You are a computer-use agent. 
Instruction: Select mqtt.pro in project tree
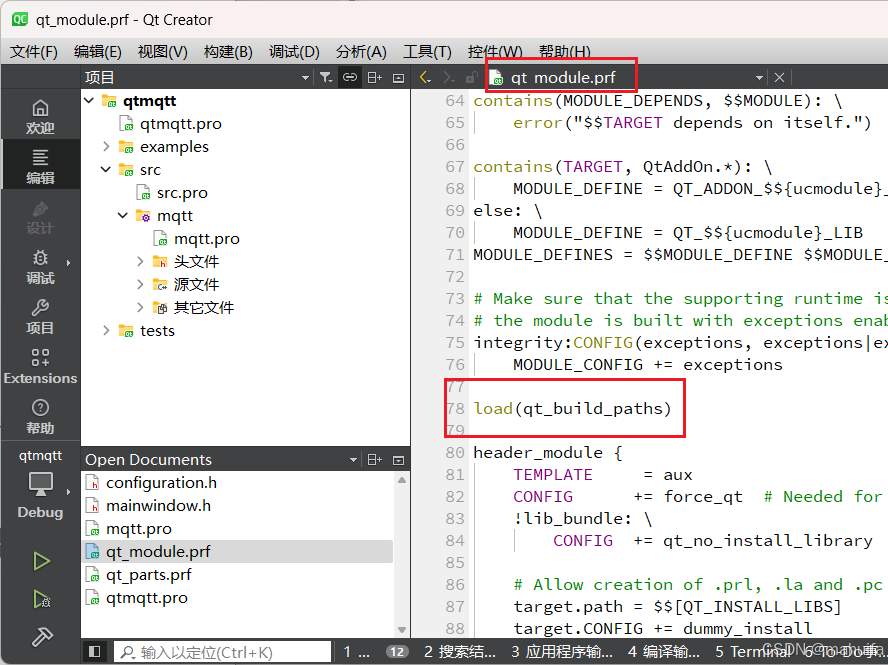(x=207, y=239)
